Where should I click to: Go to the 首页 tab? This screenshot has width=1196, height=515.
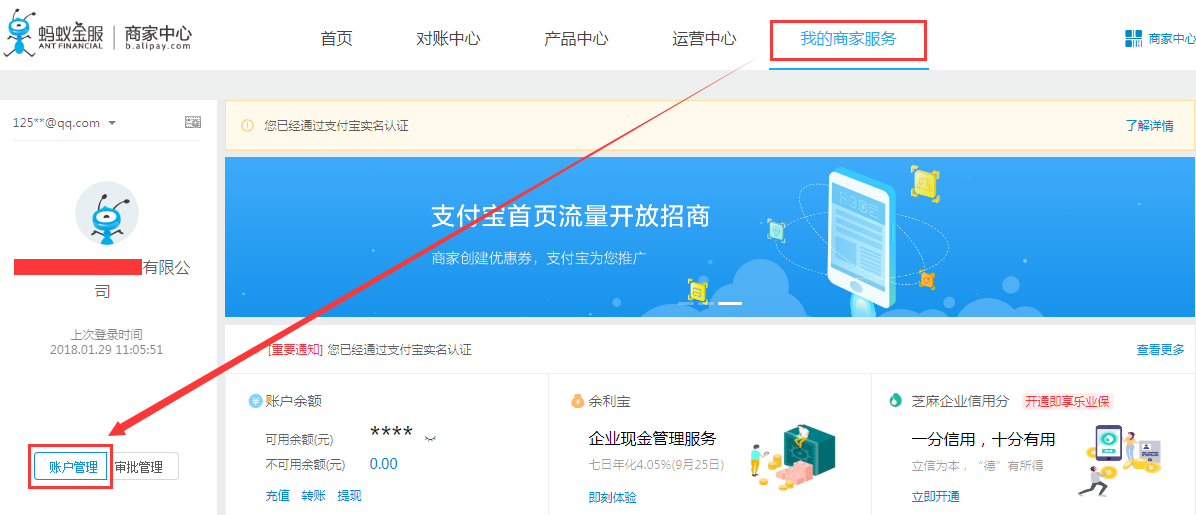point(336,39)
